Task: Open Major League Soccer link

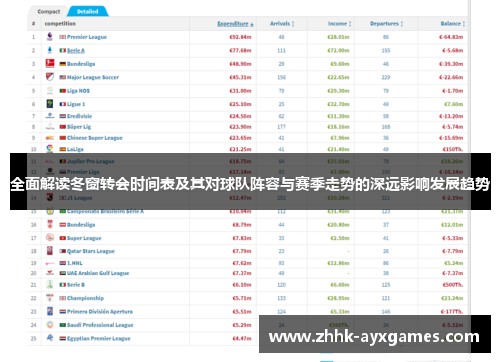Action: pos(93,77)
